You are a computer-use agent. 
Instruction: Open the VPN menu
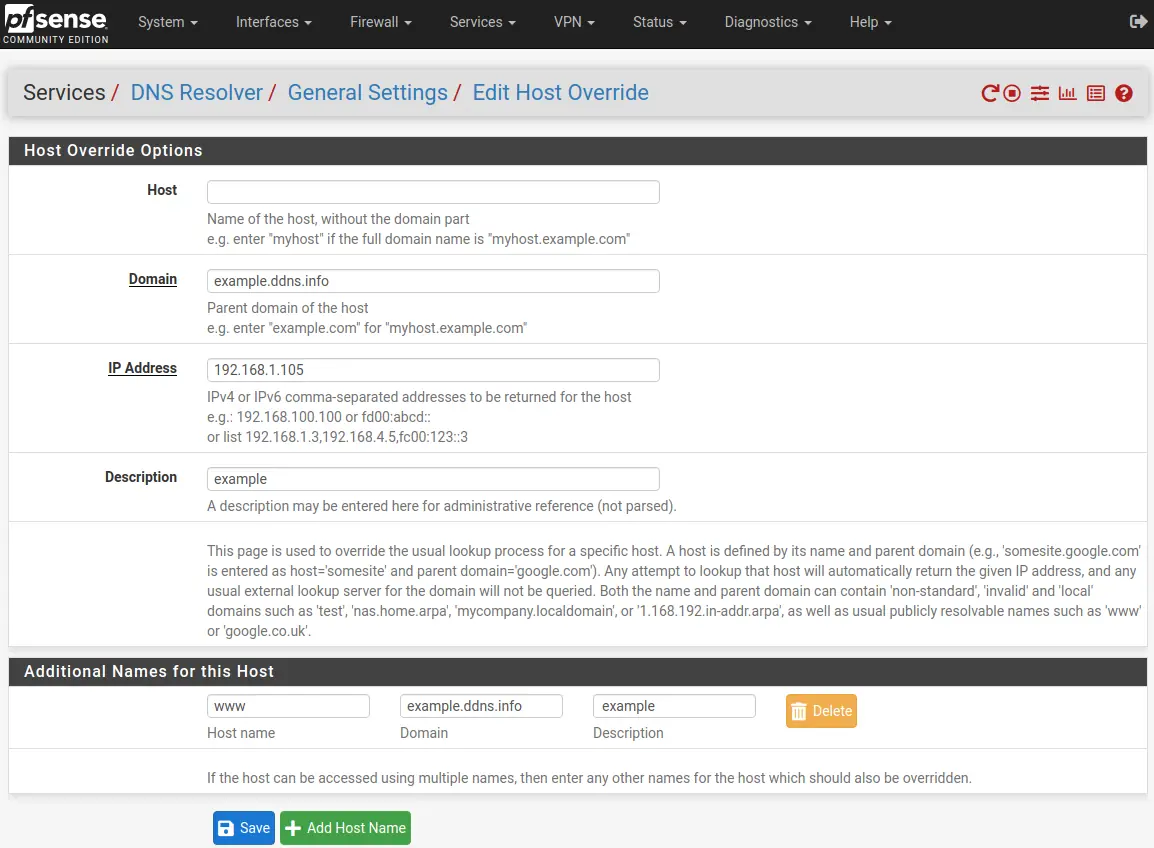[x=574, y=22]
